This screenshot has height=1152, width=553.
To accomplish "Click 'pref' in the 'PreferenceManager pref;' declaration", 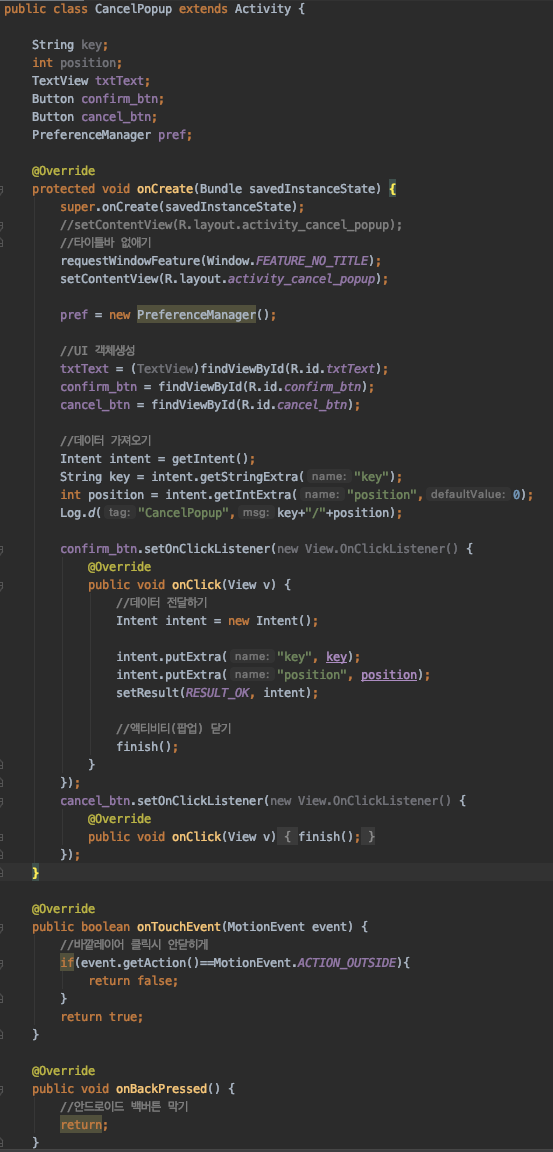I will tap(173, 135).
